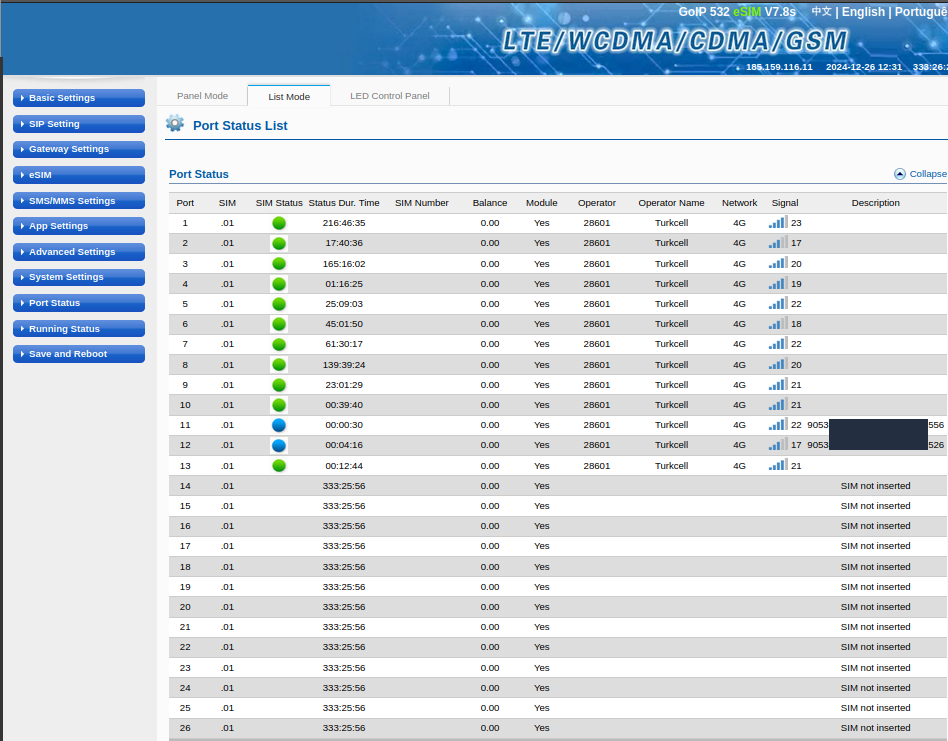Switch to Panel Mode tab

coord(203,95)
